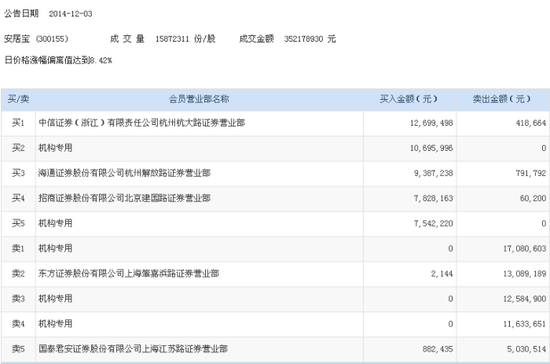Viewport: 550px width, 364px height.
Task: Click the buy amount 12,699,498
Action: (431, 123)
